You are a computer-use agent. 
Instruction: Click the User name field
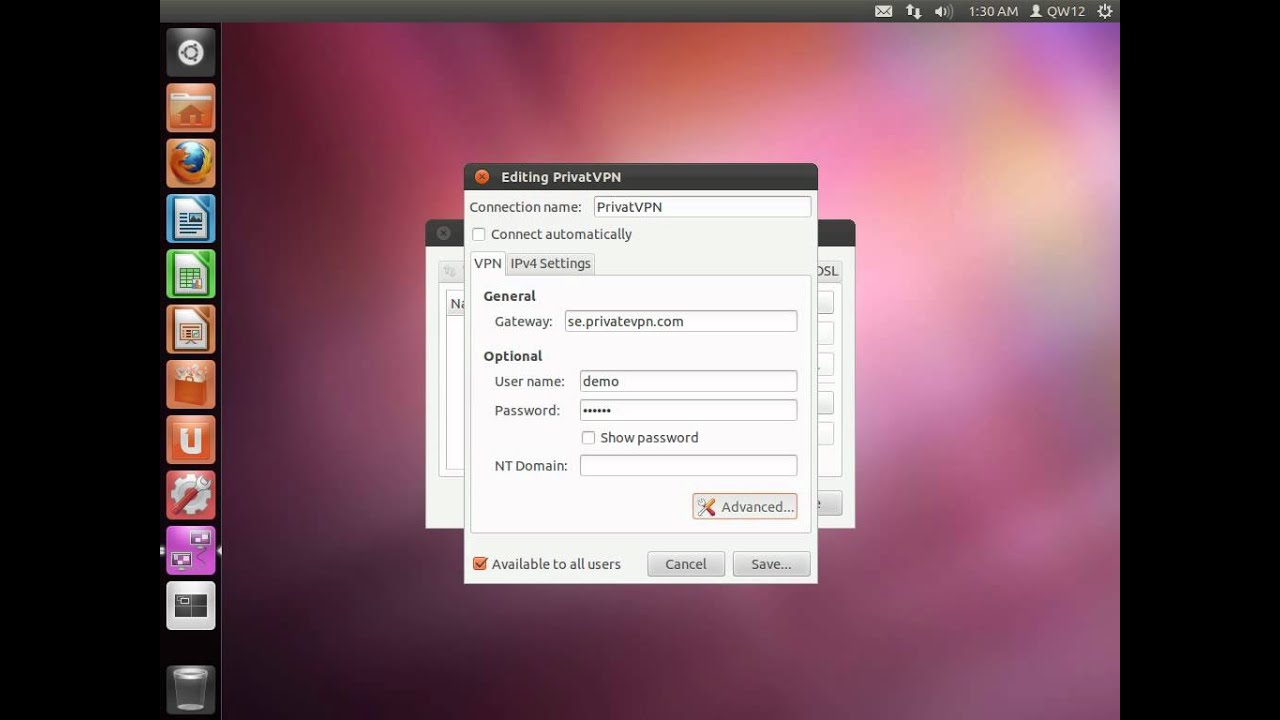(688, 381)
